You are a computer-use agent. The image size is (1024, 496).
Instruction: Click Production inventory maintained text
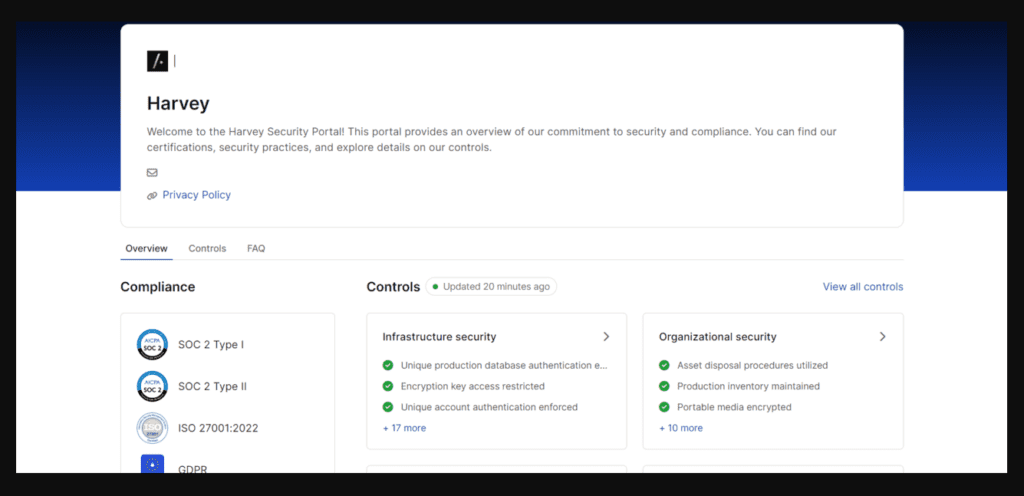pos(748,386)
